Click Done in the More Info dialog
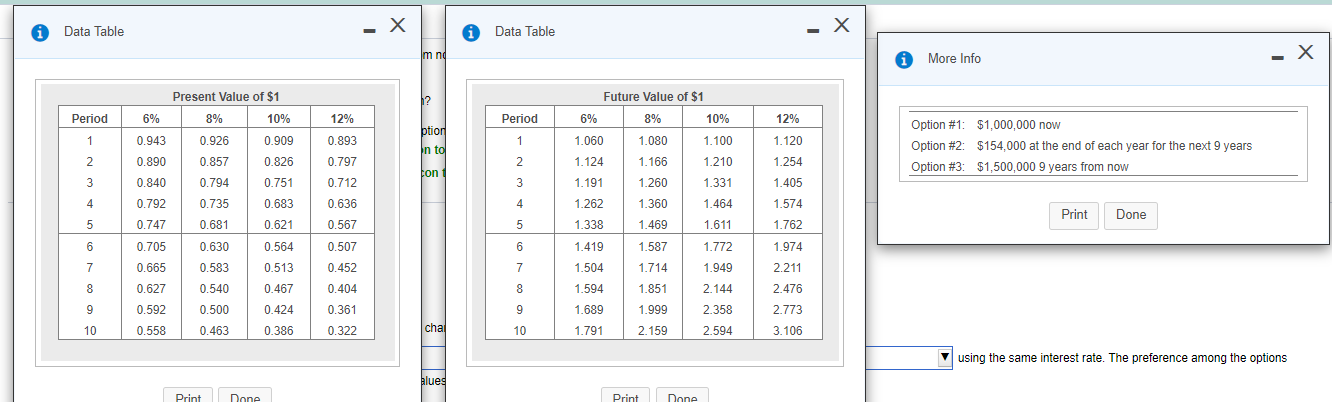1332x402 pixels. coord(1131,215)
